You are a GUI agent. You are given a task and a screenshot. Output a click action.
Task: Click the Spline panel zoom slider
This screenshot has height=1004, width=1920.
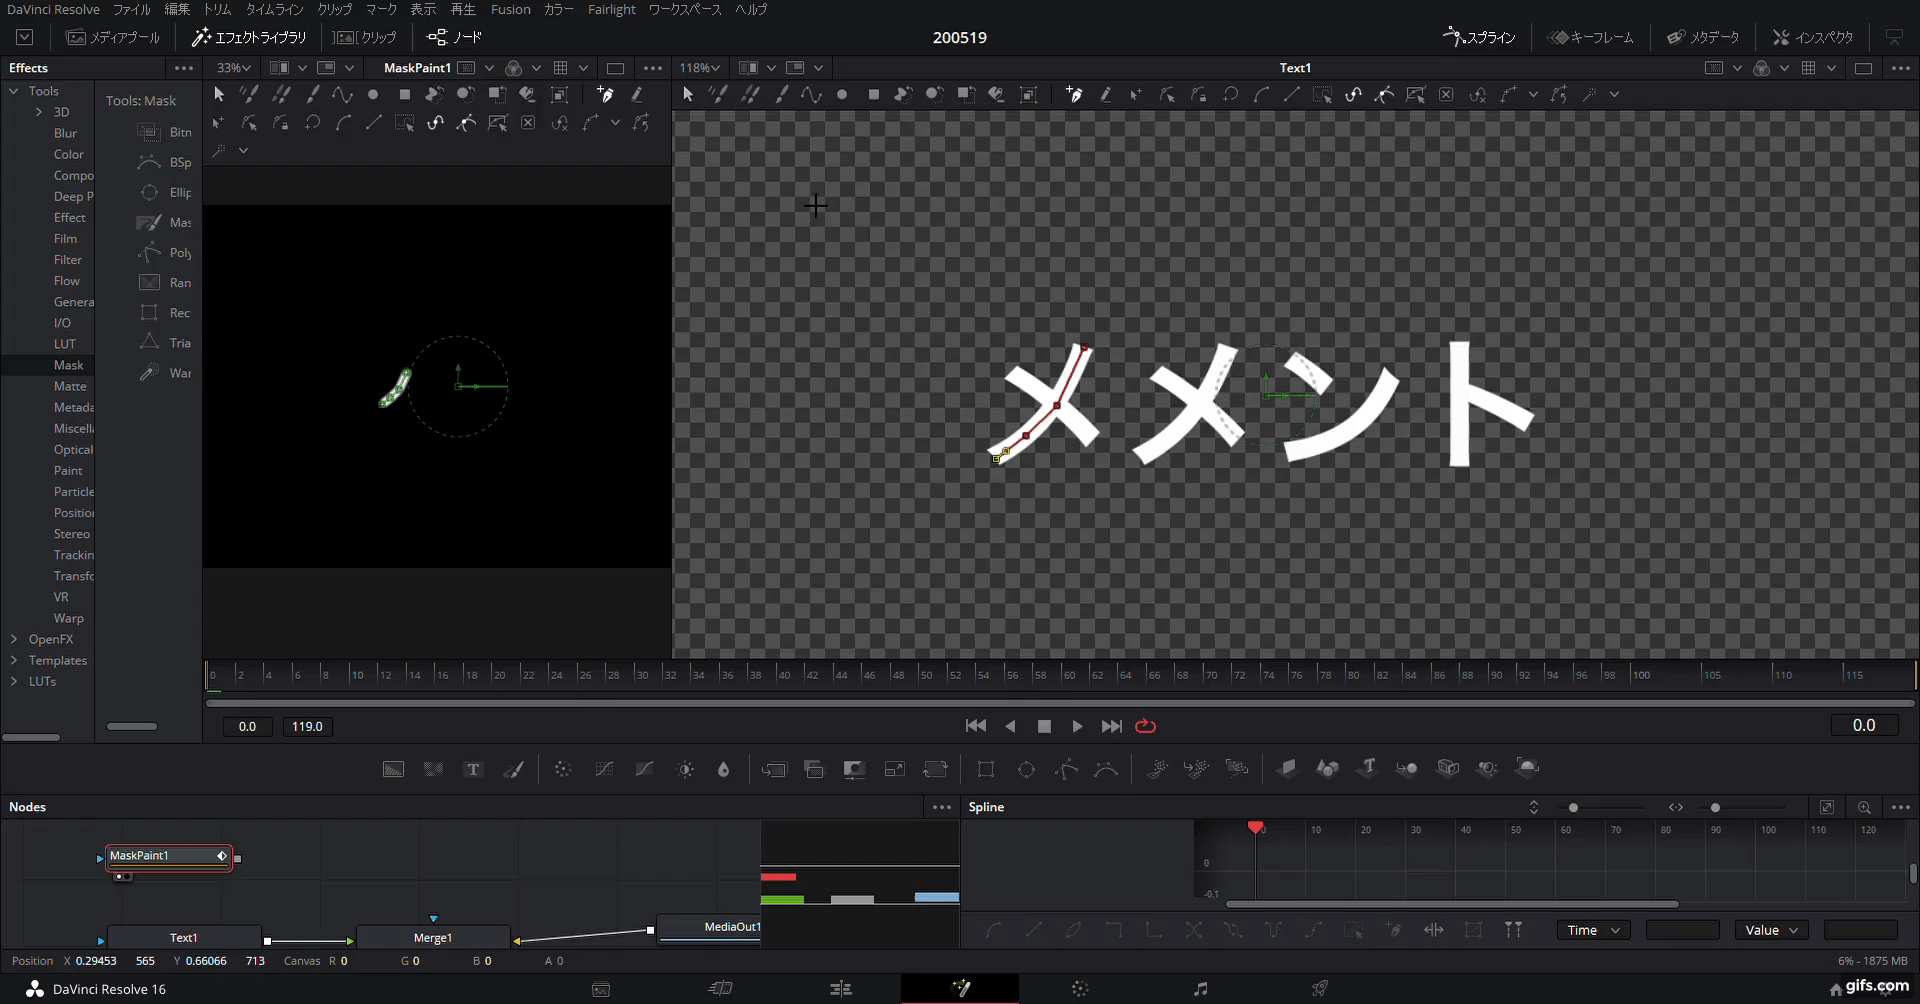[1574, 807]
